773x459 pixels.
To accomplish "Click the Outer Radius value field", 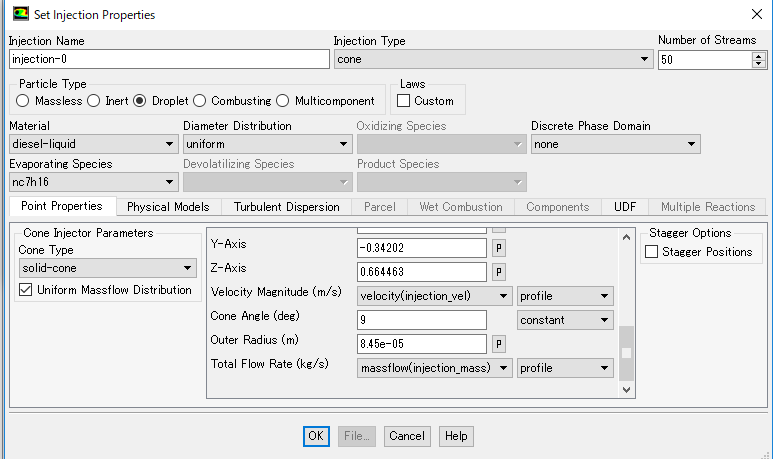I will 422,344.
